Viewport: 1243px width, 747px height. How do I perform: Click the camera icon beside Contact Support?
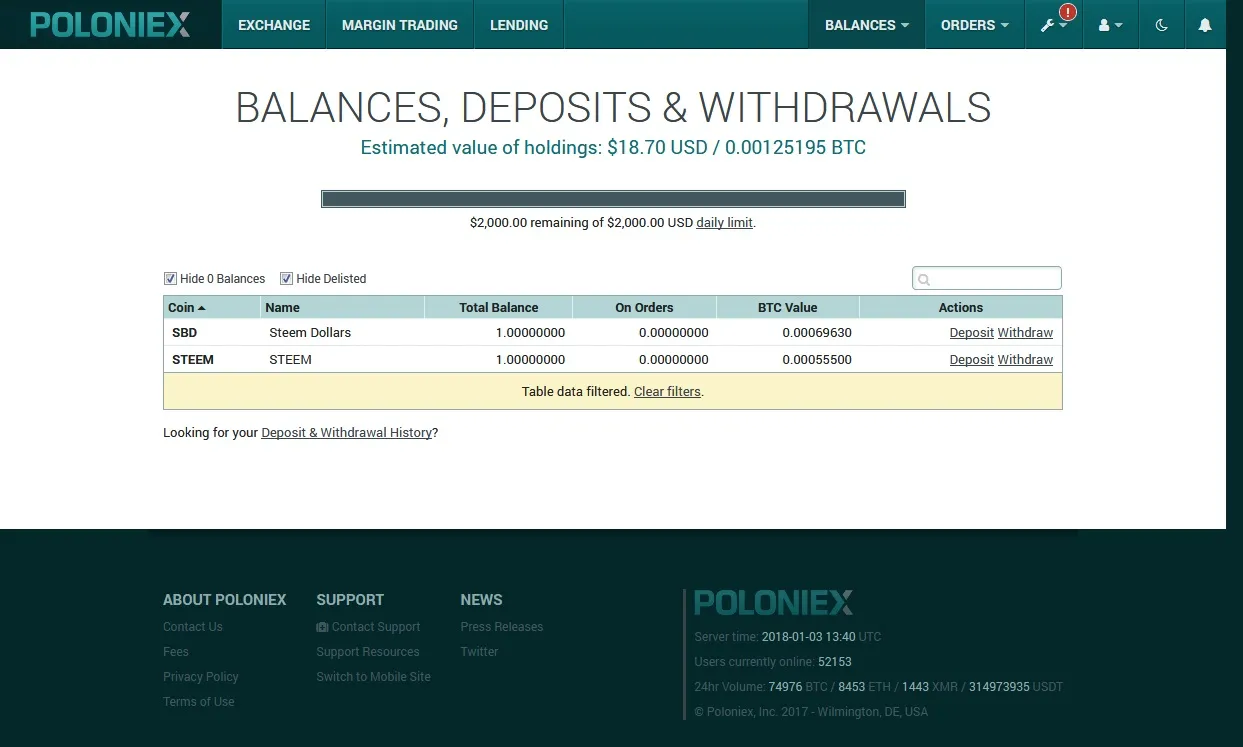pyautogui.click(x=322, y=627)
